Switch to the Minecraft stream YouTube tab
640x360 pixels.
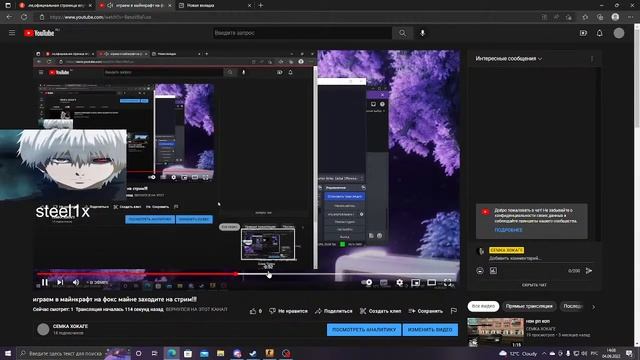tap(135, 5)
